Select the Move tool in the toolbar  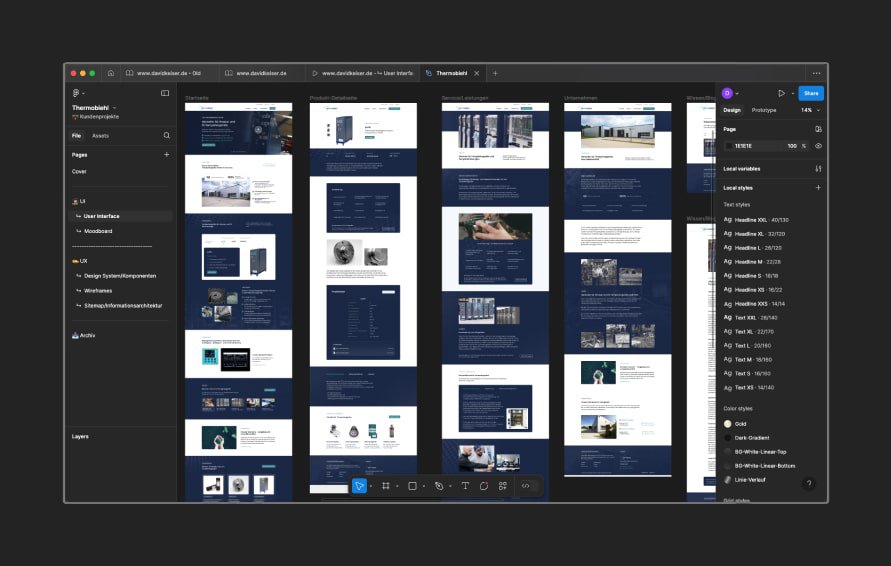tap(359, 486)
